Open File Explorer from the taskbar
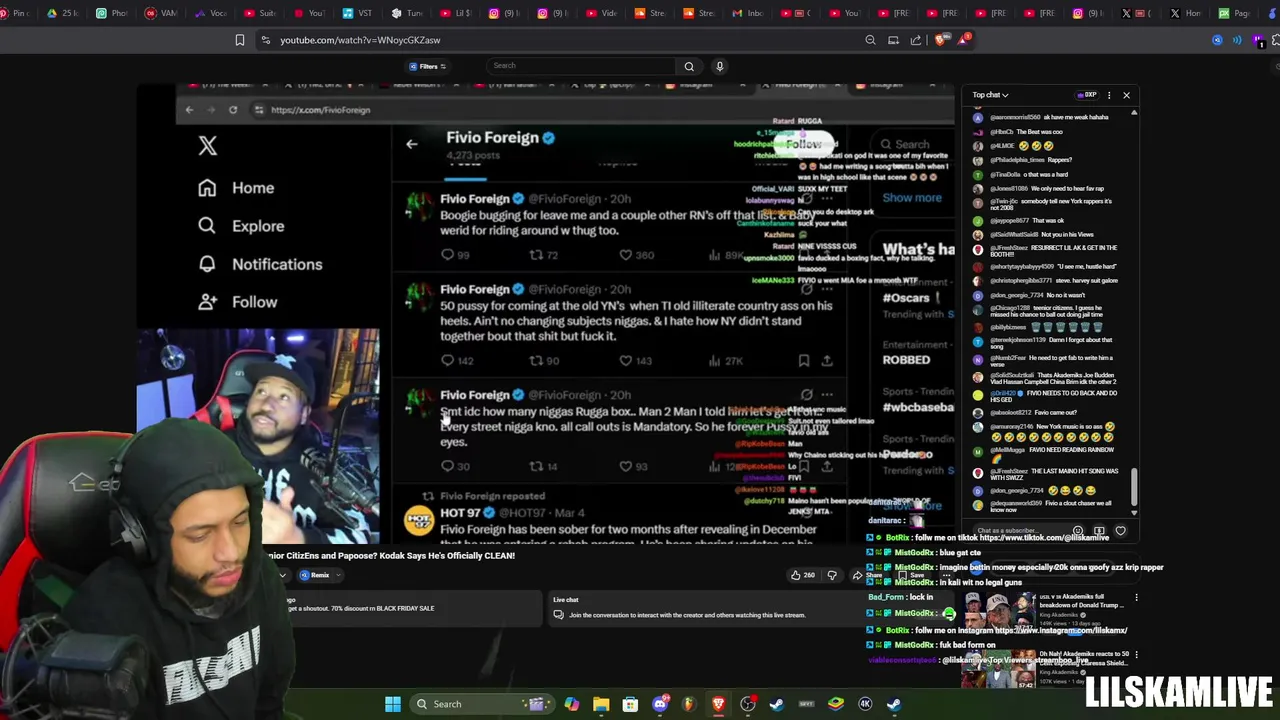Image resolution: width=1280 pixels, height=720 pixels. point(601,704)
